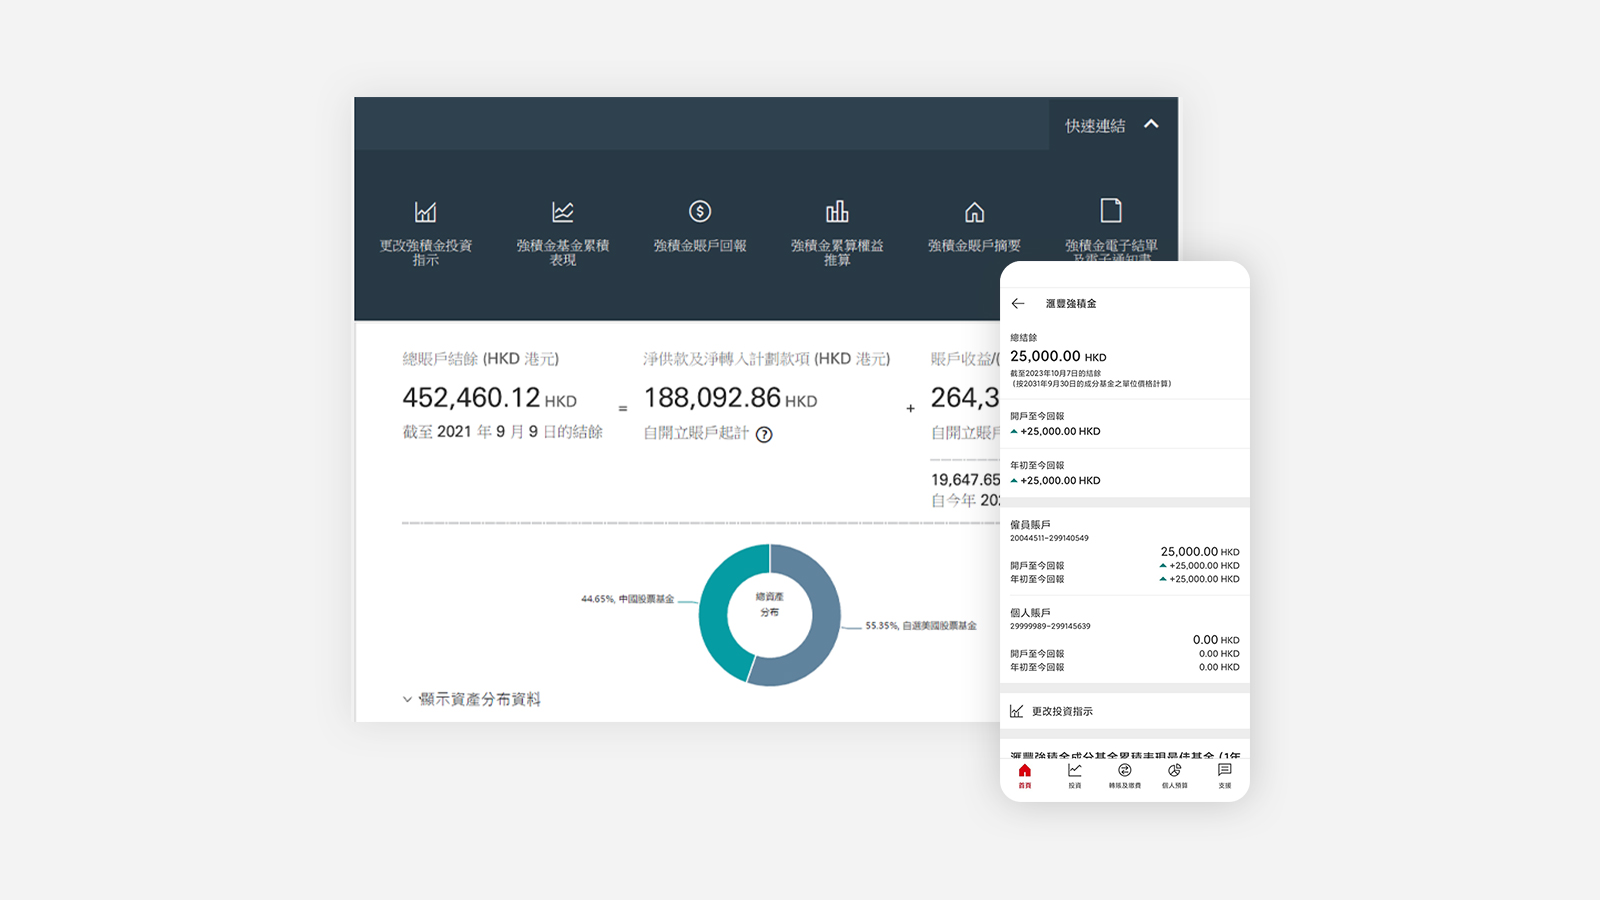Click account number 20044511-299140549
1600x900 pixels.
1049,538
